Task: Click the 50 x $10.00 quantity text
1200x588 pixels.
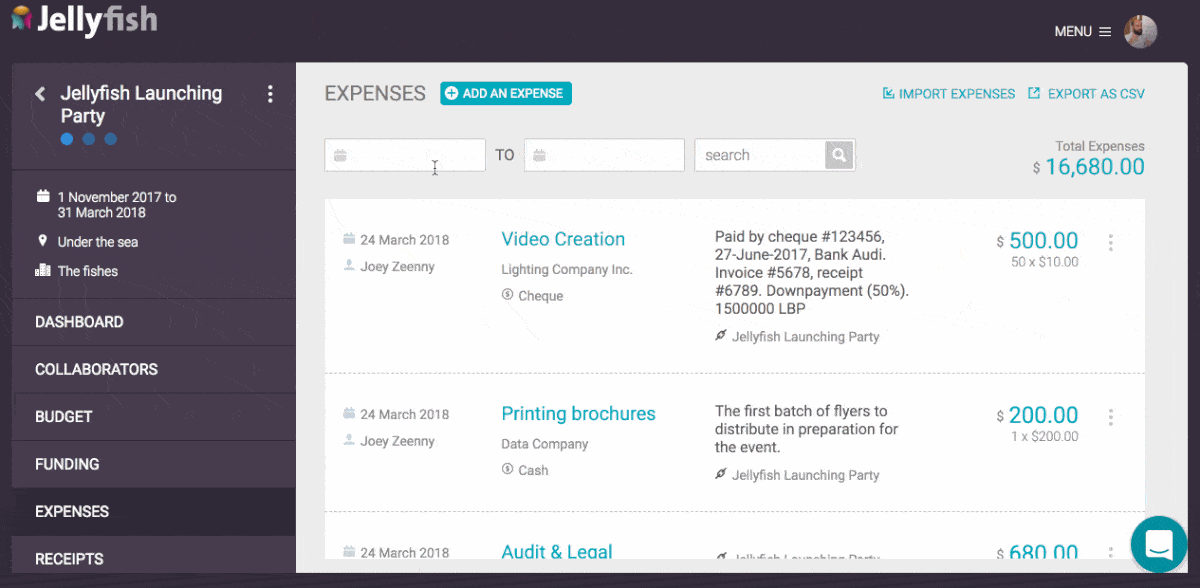Action: click(x=1045, y=262)
